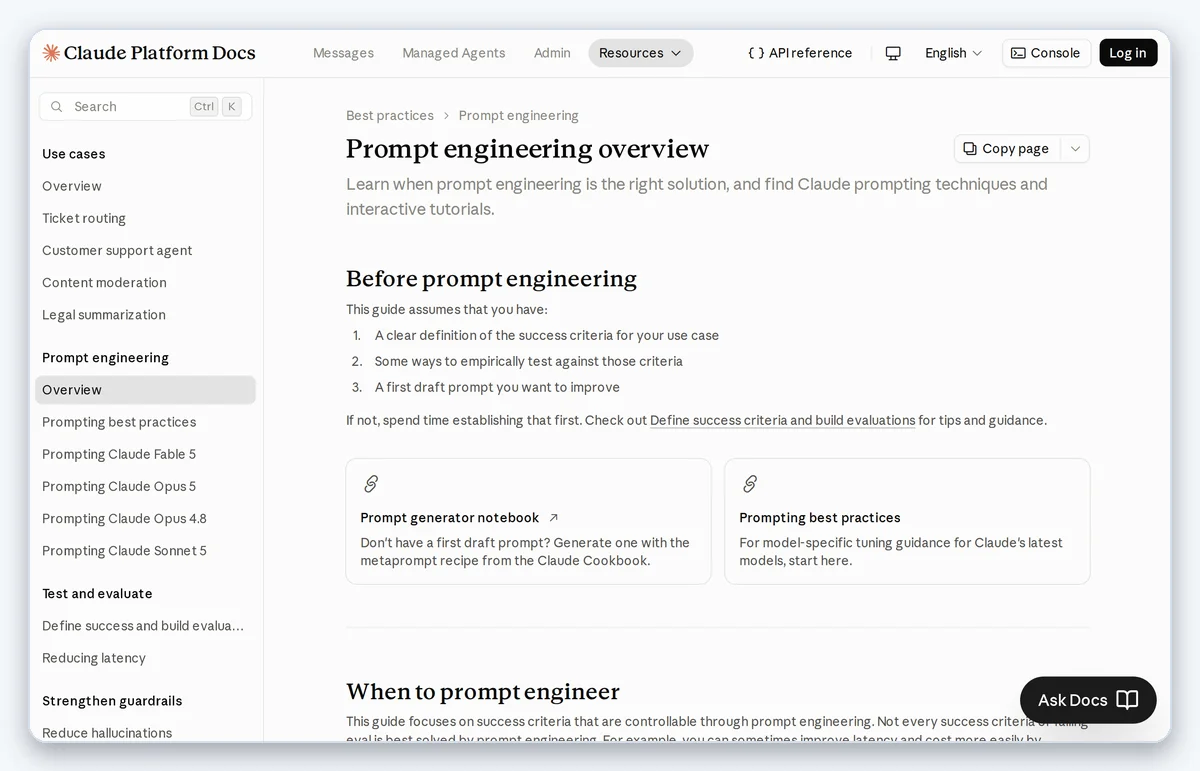1200x771 pixels.
Task: Click the search magnifier icon
Action: pyautogui.click(x=56, y=107)
